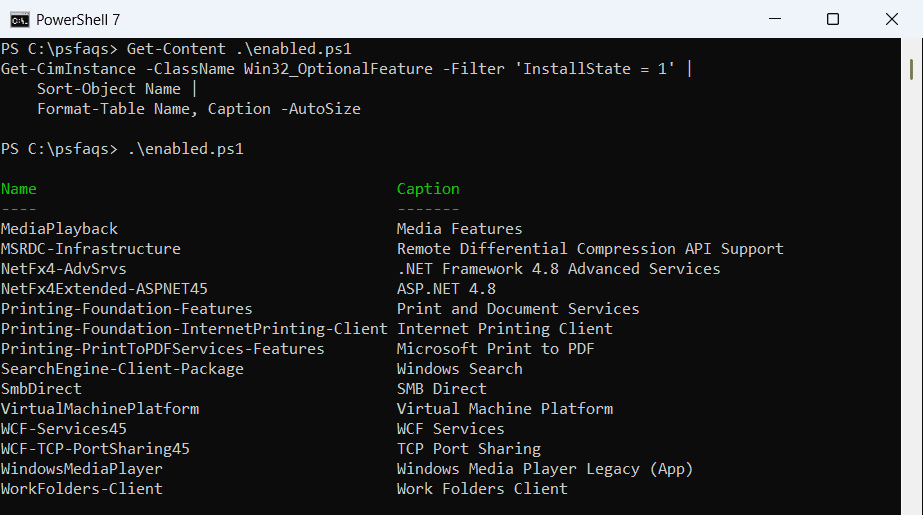Click the 'Get-Content .\enabled.ps1' command text
The image size is (923, 515).
pos(239,49)
